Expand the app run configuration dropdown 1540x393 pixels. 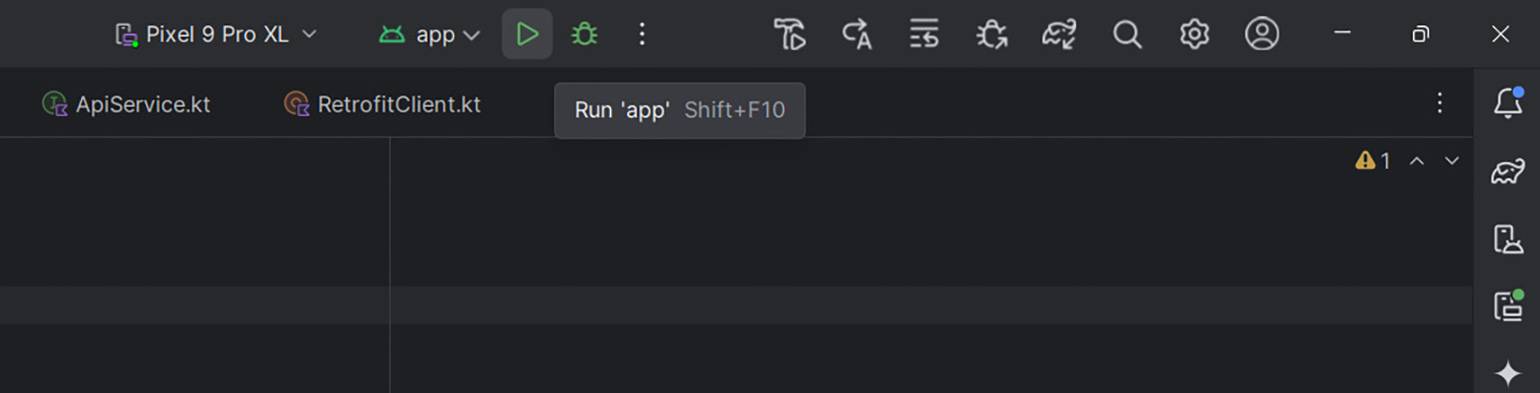[x=430, y=34]
